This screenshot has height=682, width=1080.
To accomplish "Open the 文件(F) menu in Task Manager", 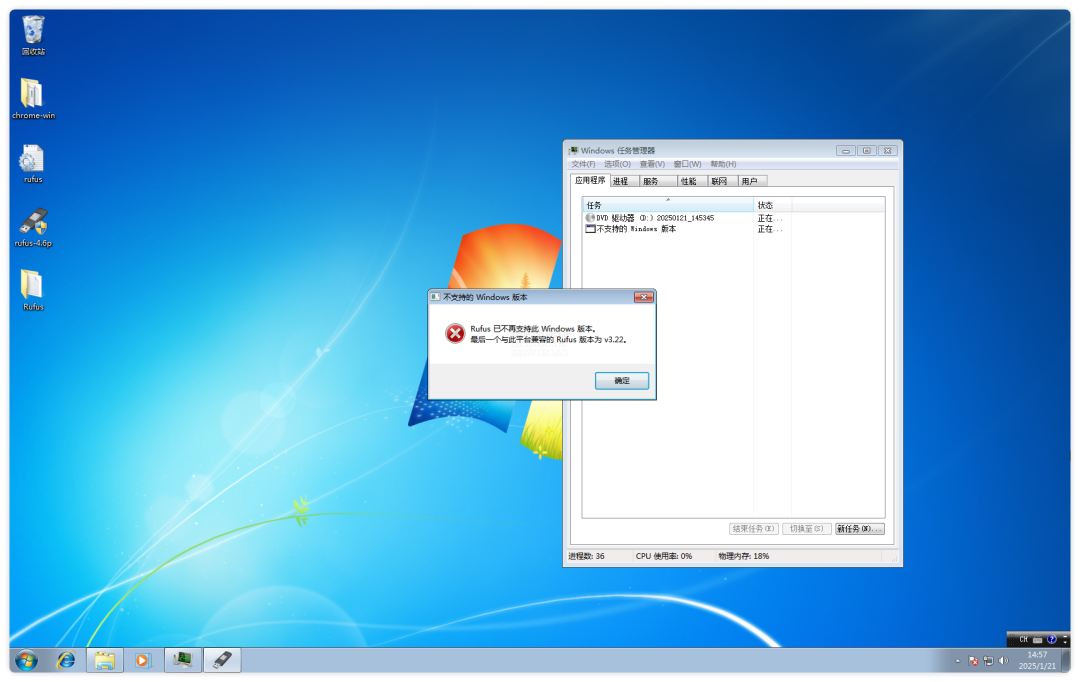I will (x=583, y=164).
